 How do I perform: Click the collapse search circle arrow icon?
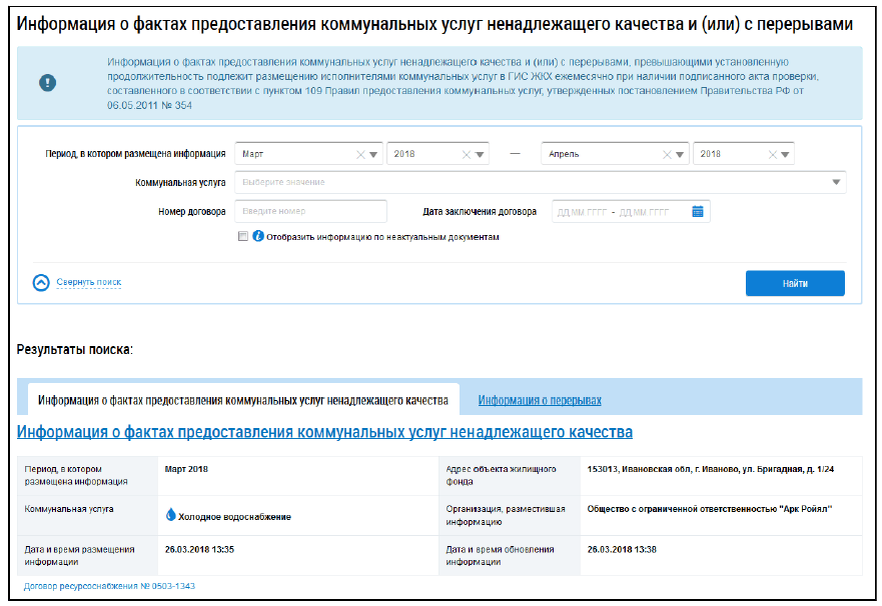(41, 282)
